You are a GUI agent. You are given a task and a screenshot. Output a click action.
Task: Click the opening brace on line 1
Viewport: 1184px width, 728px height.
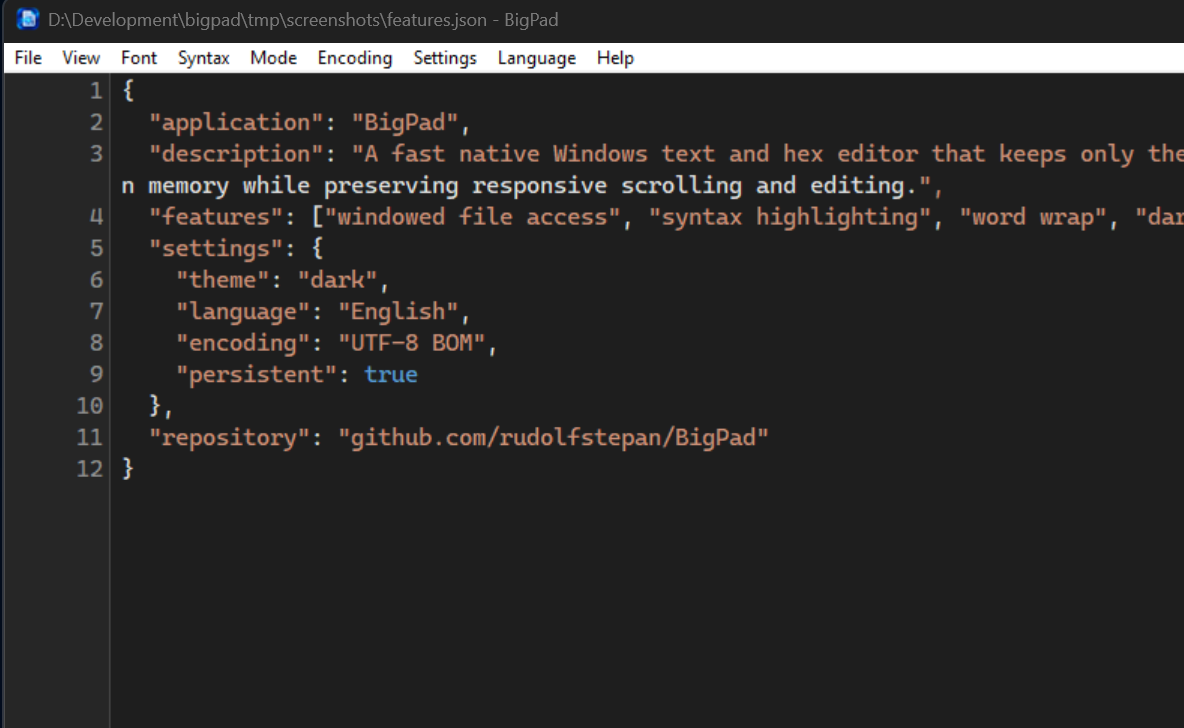(128, 91)
